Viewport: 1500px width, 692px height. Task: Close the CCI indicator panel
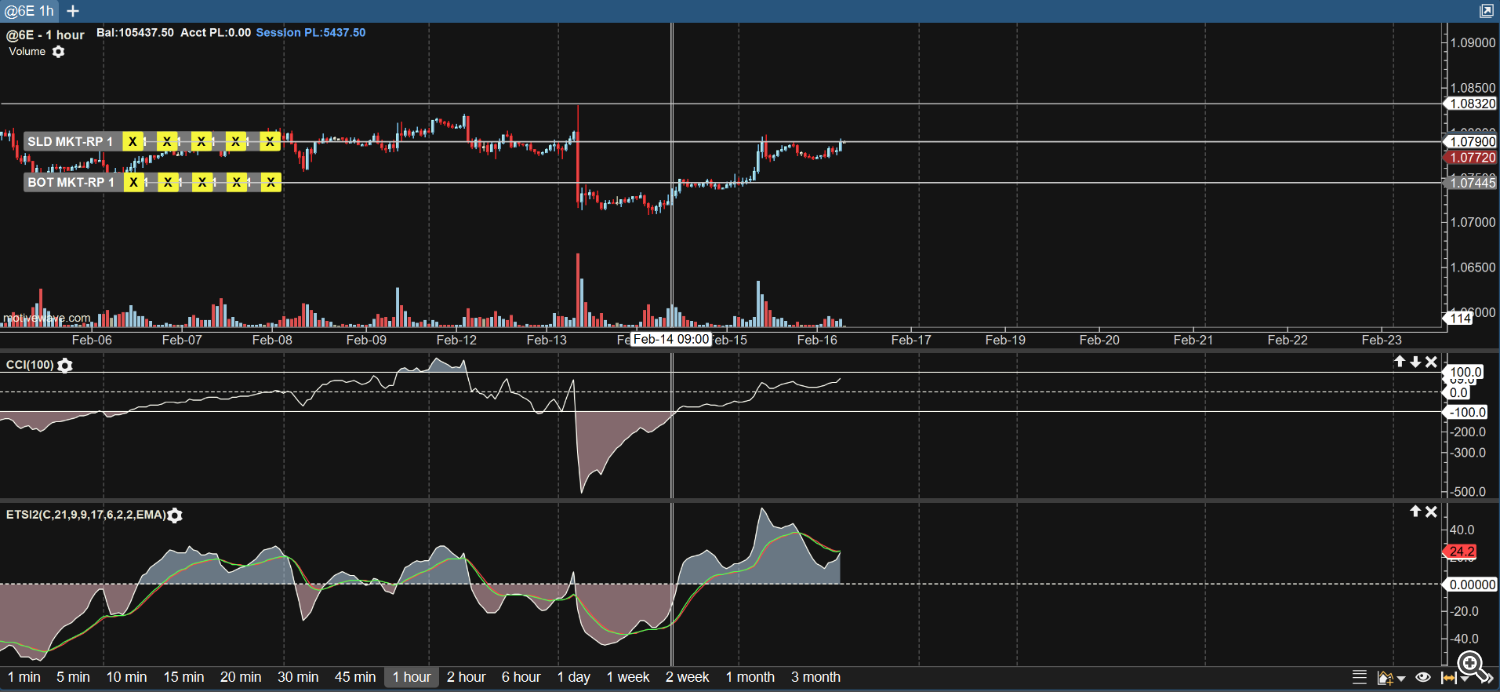[1431, 362]
